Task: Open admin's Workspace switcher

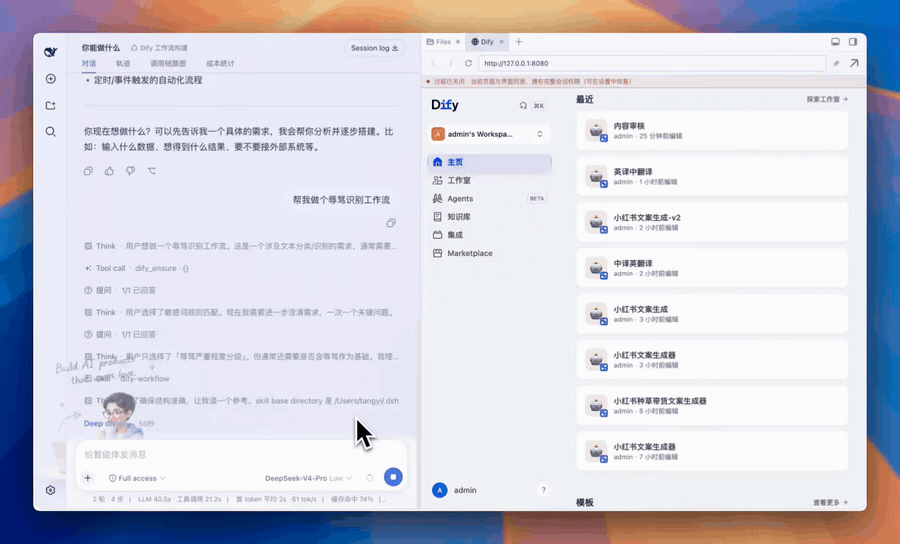Action: [489, 134]
